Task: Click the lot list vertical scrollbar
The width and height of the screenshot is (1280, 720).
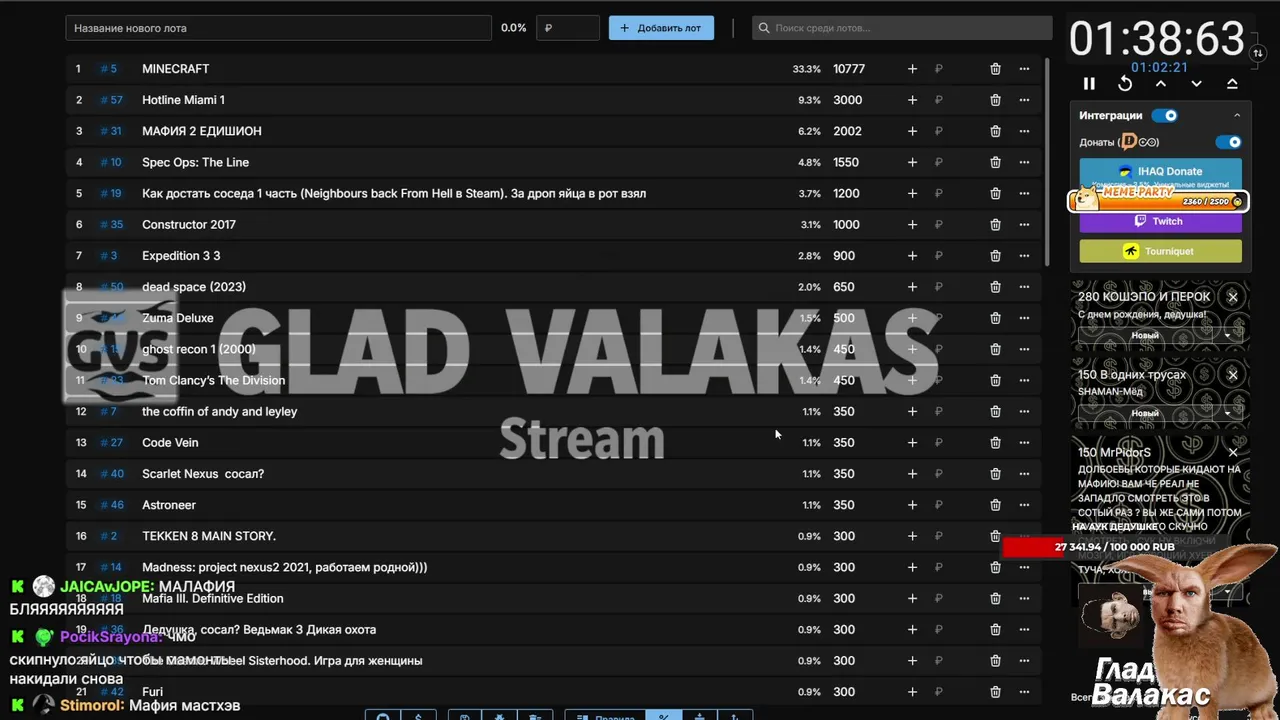Action: point(1047,160)
